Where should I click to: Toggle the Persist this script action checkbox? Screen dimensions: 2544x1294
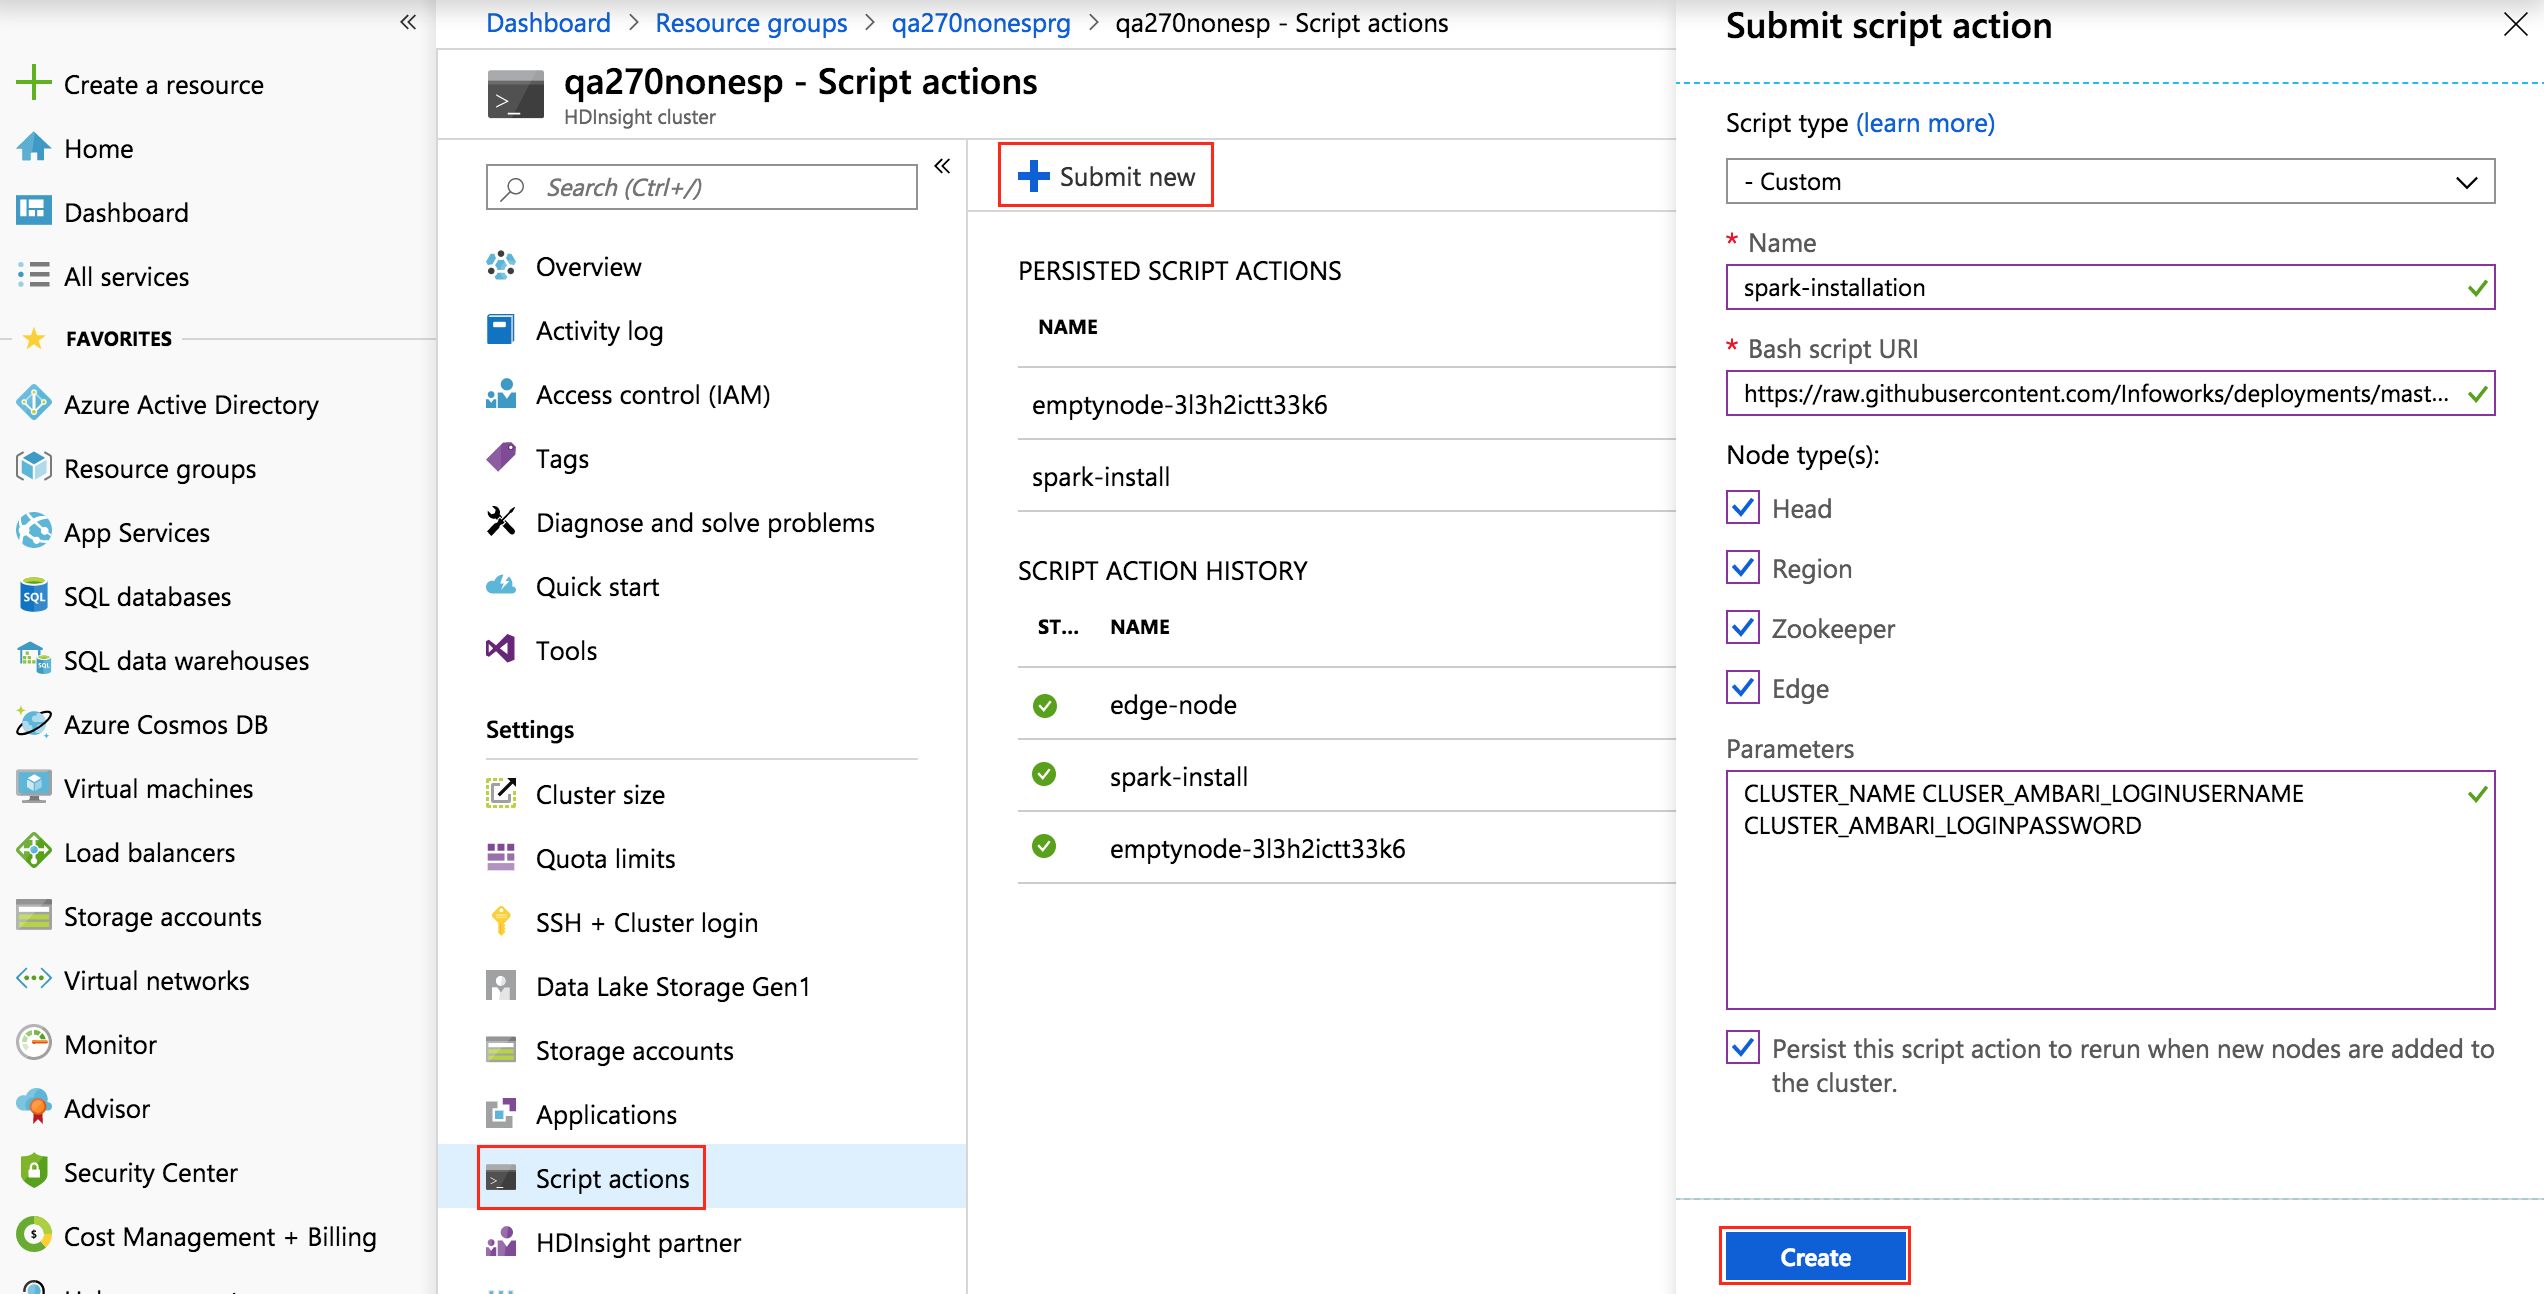coord(1743,1047)
